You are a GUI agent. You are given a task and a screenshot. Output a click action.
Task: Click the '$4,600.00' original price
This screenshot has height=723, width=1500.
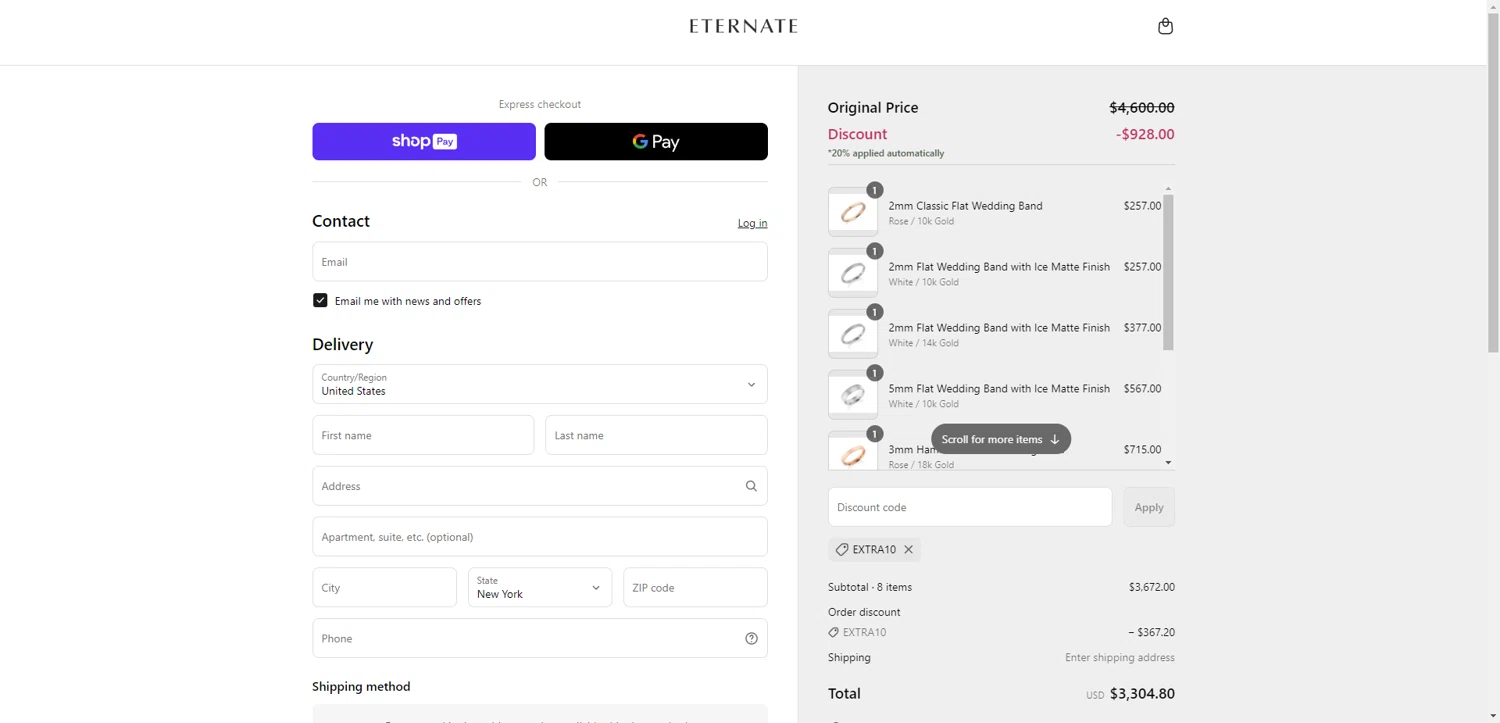coord(1142,107)
